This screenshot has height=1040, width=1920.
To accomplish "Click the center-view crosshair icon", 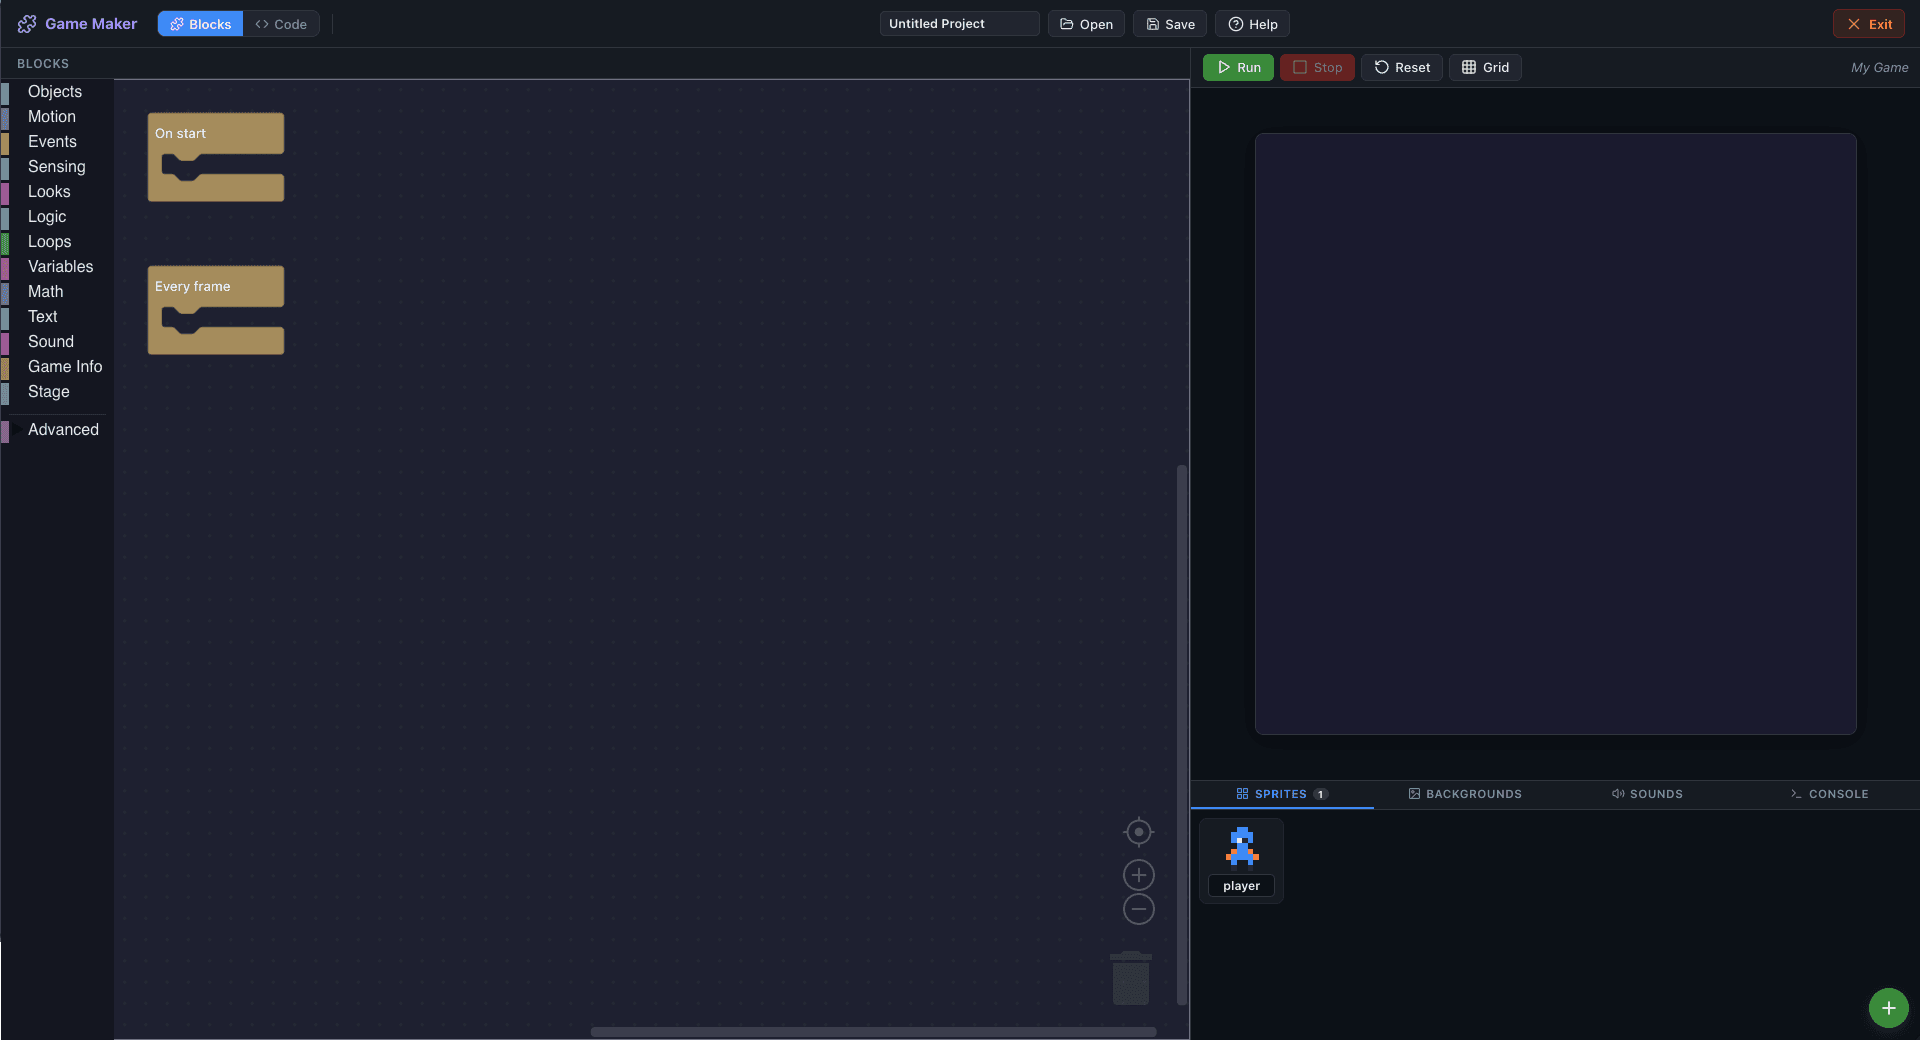I will (x=1138, y=831).
